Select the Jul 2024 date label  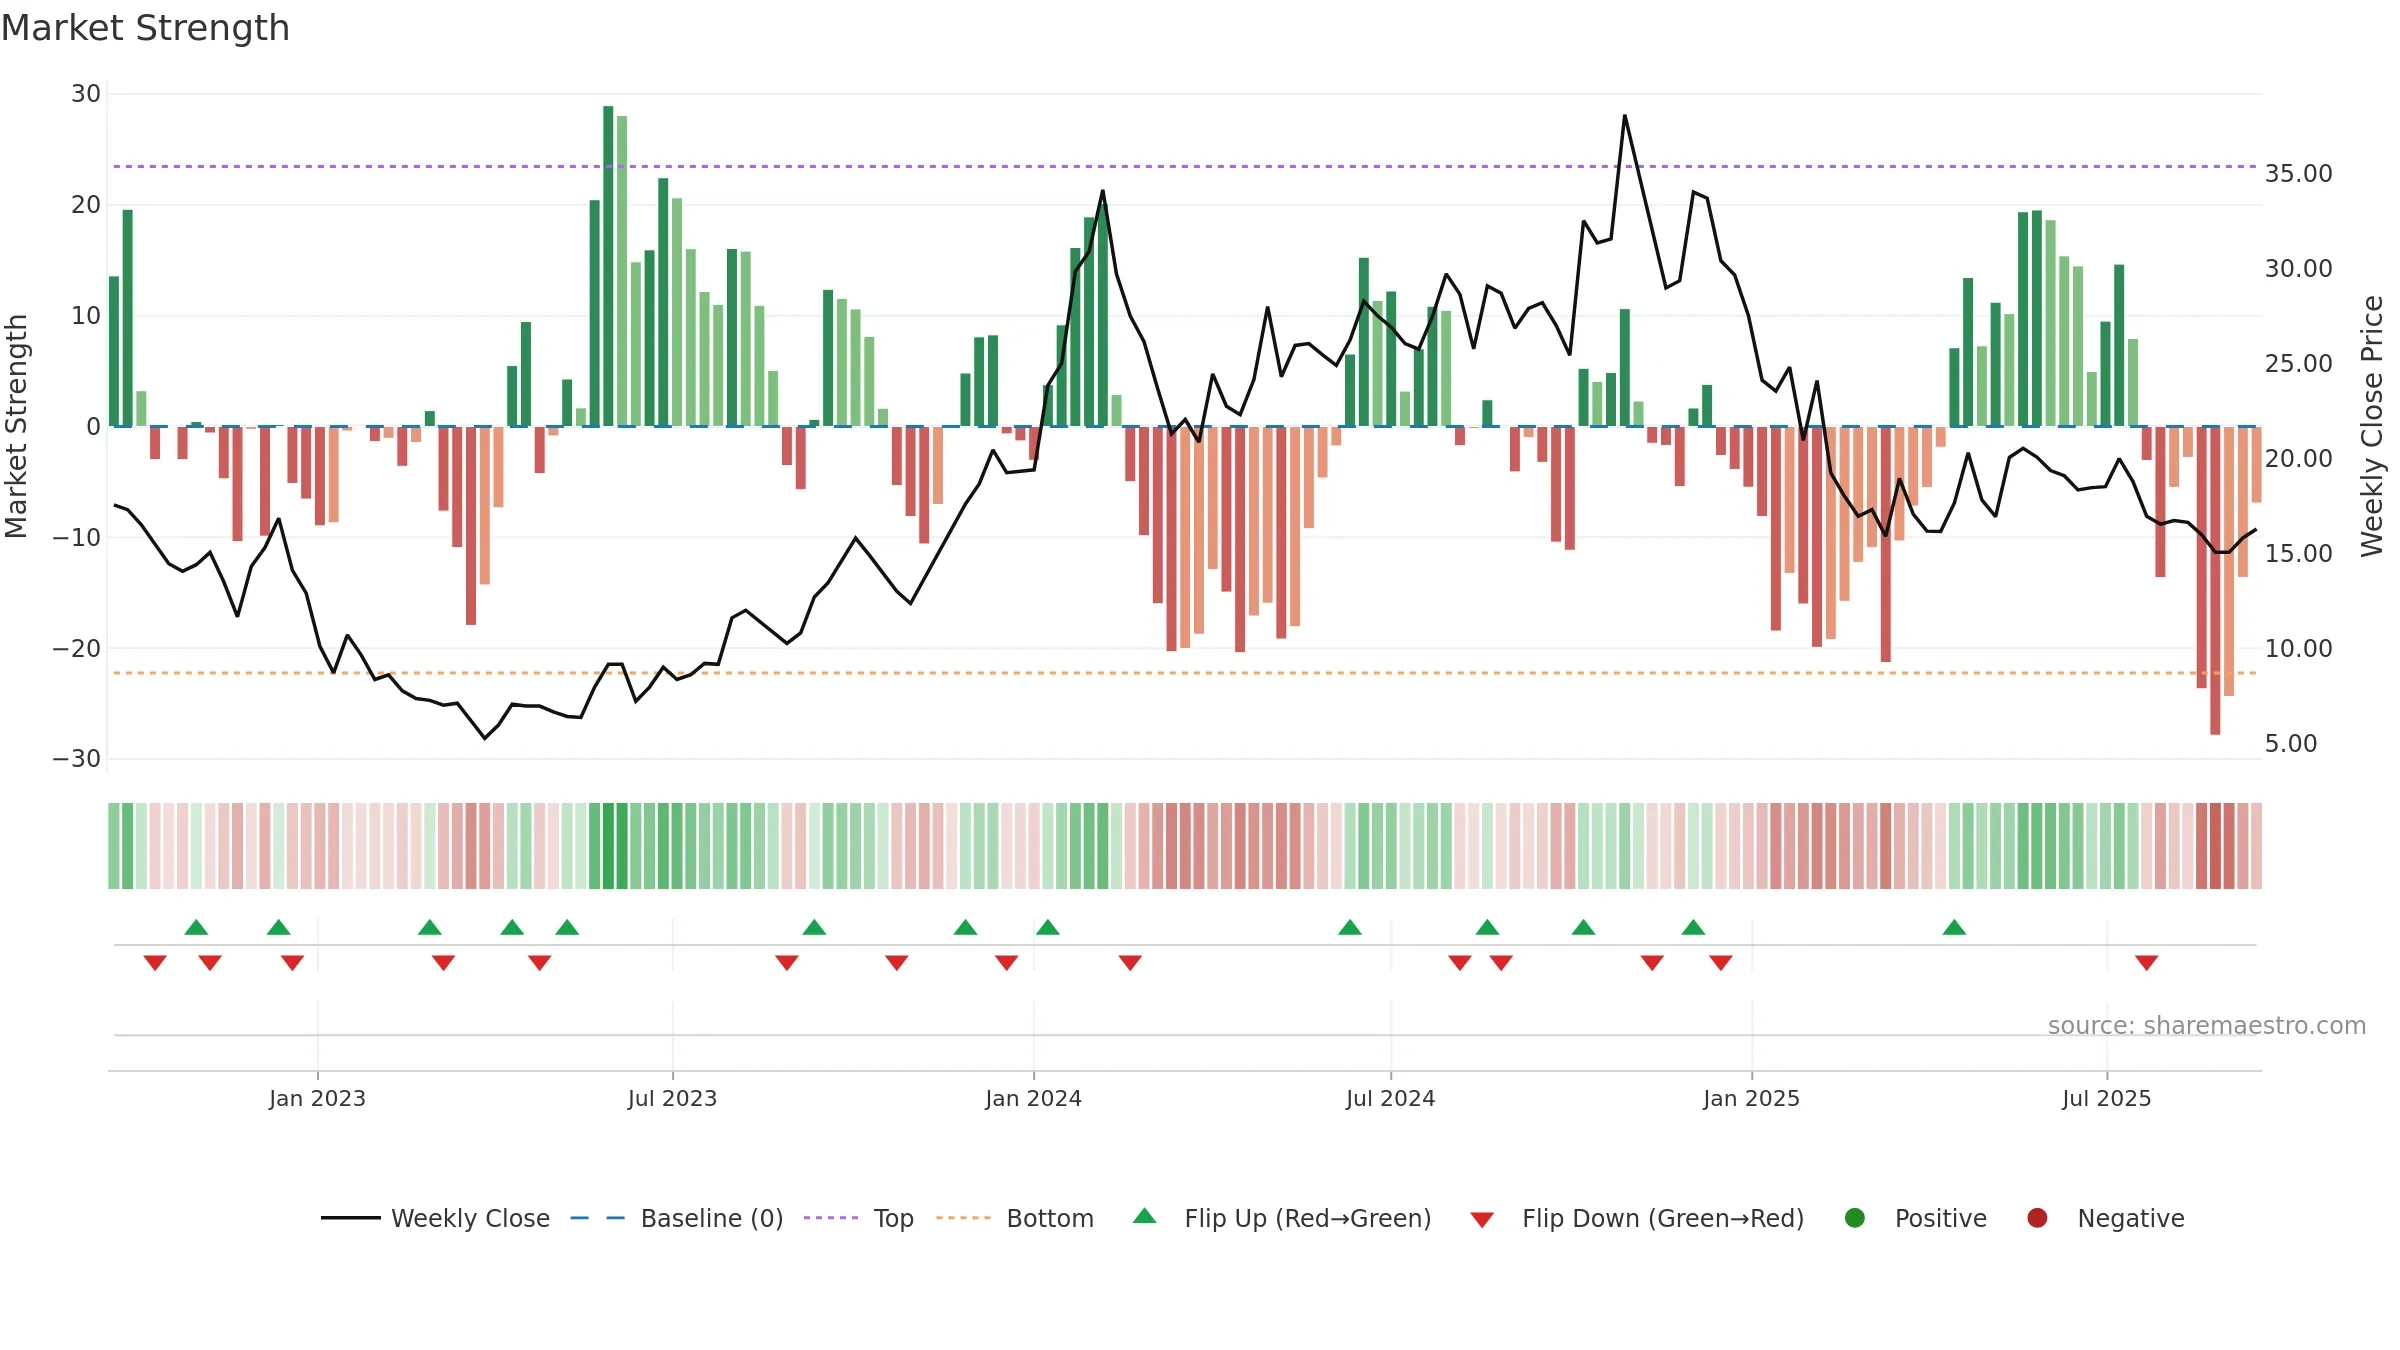click(x=1390, y=1098)
